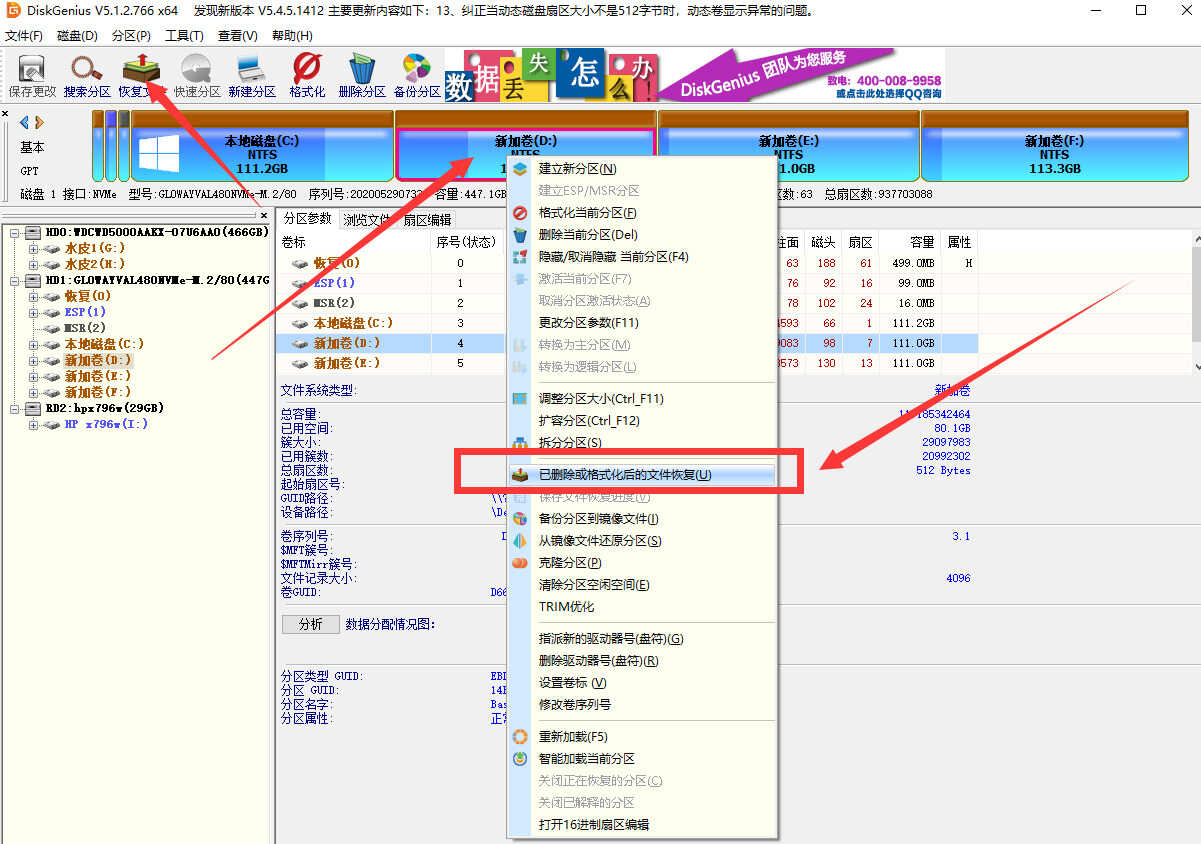Click the 属性 column header
Screen dimensions: 1201x844
coord(959,242)
